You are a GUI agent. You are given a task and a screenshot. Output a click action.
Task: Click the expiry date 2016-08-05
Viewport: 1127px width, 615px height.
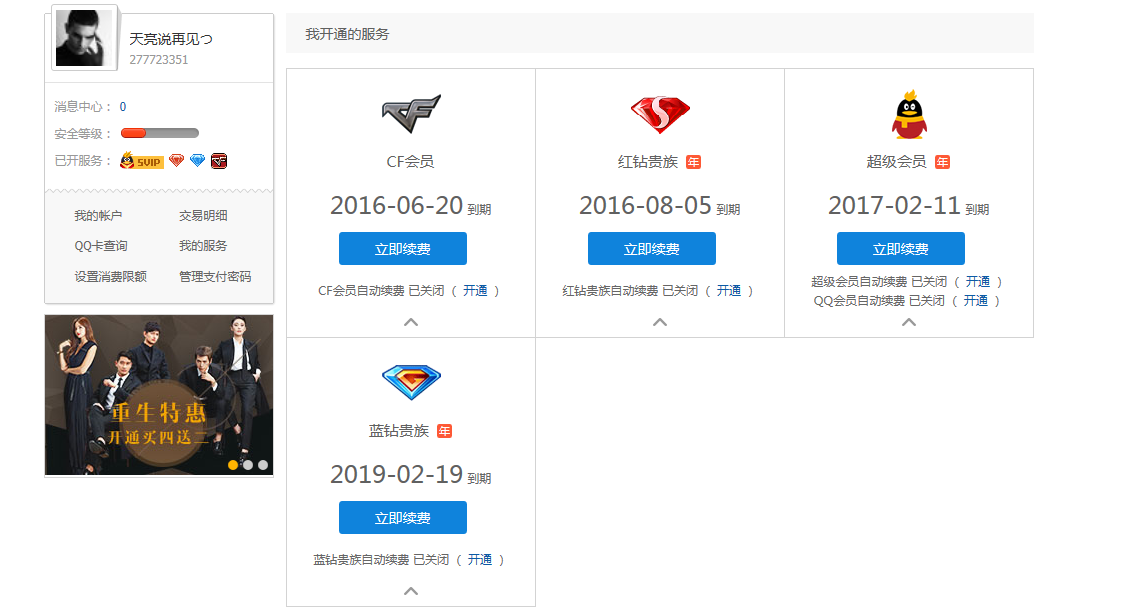point(645,205)
